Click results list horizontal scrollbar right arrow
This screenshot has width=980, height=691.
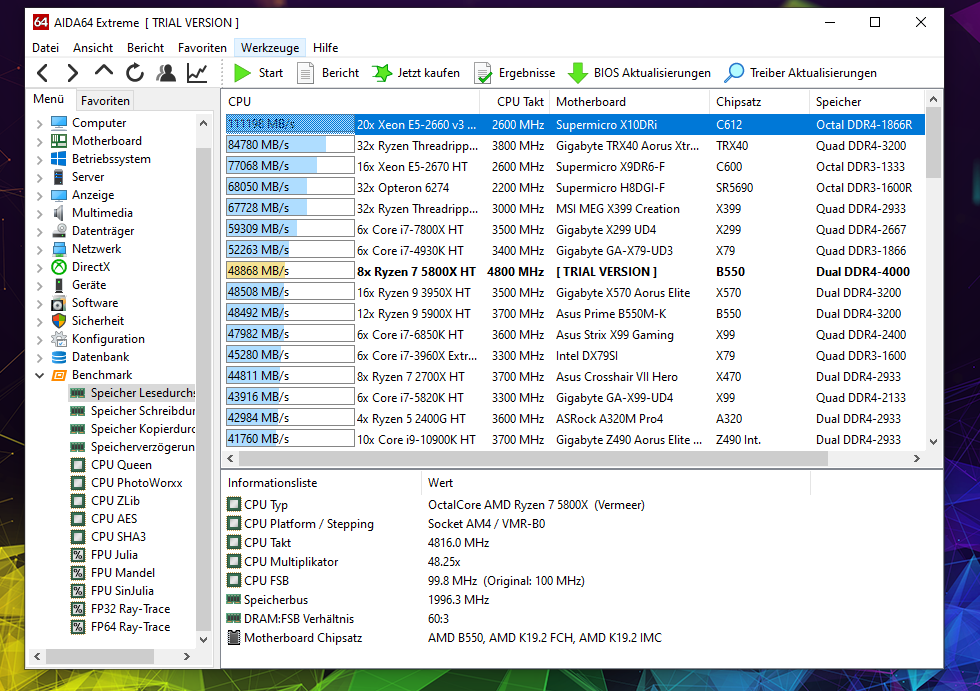[916, 459]
